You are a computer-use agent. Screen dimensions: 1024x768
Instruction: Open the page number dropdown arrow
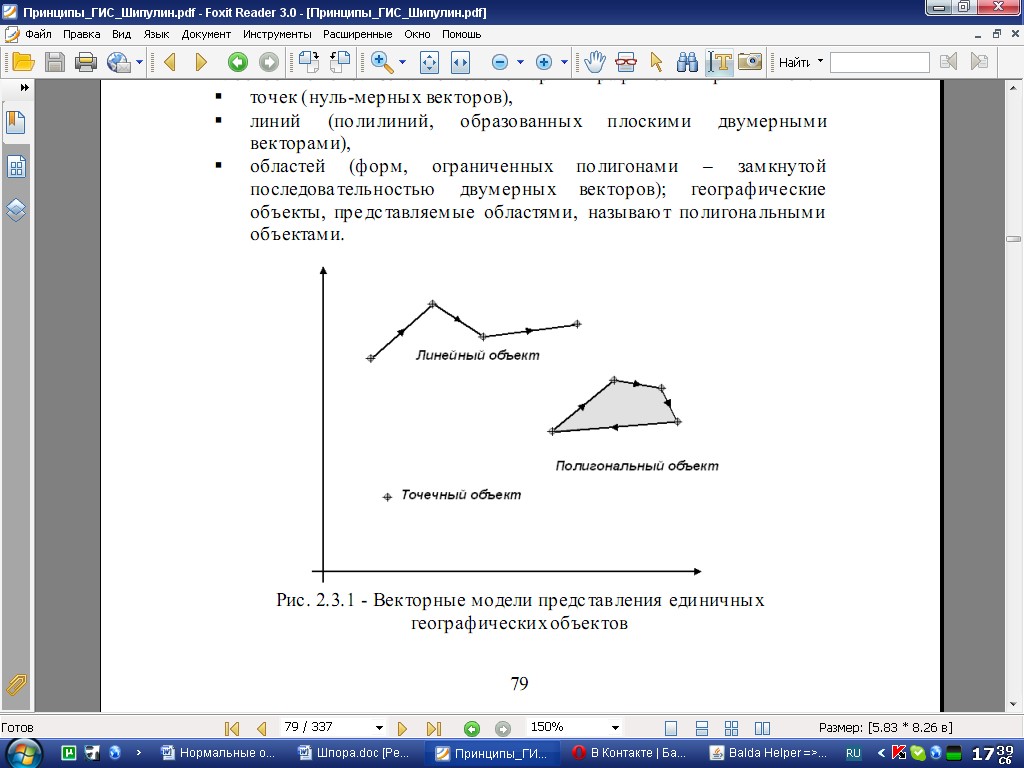click(379, 728)
